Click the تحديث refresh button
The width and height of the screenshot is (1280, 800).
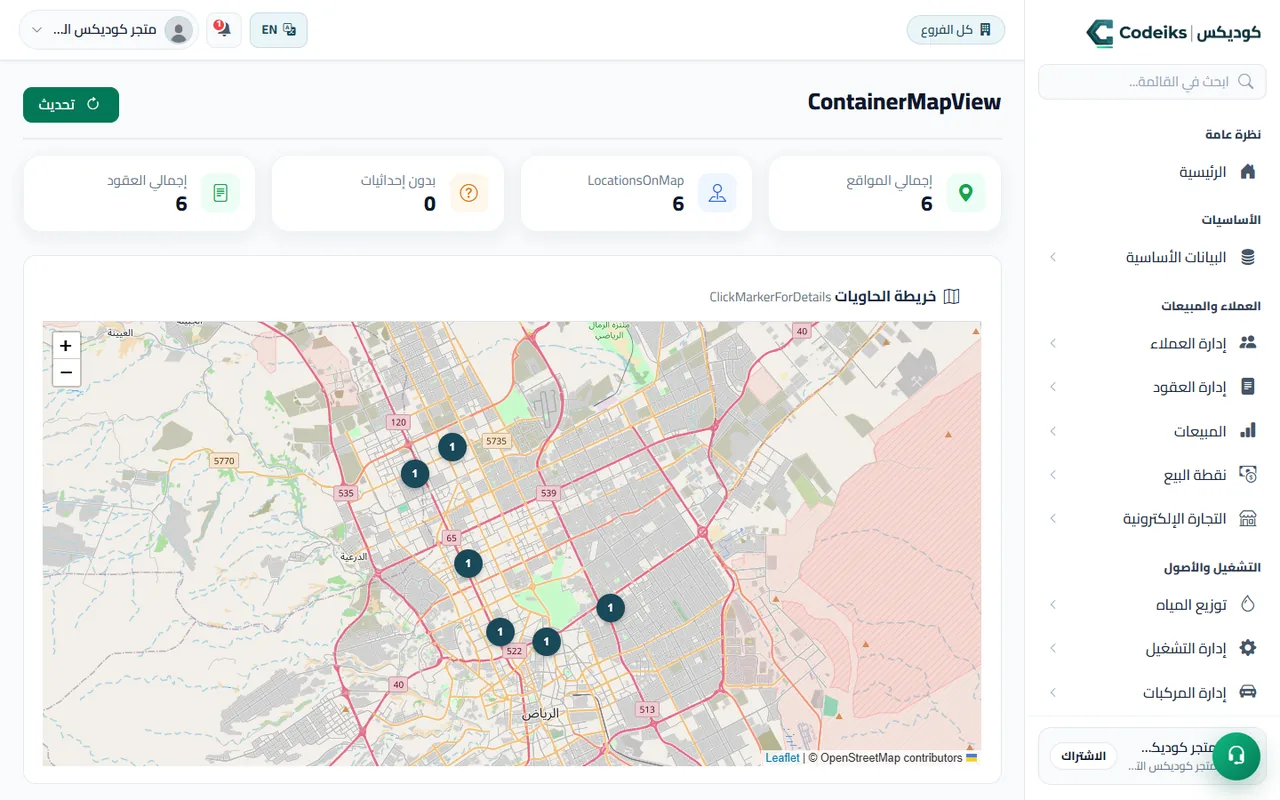click(x=71, y=105)
